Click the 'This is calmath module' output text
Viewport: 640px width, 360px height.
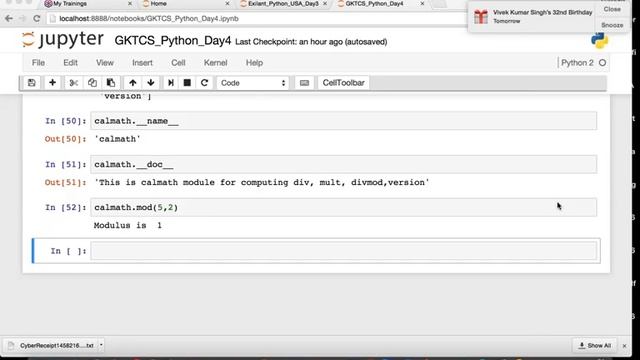(x=262, y=182)
